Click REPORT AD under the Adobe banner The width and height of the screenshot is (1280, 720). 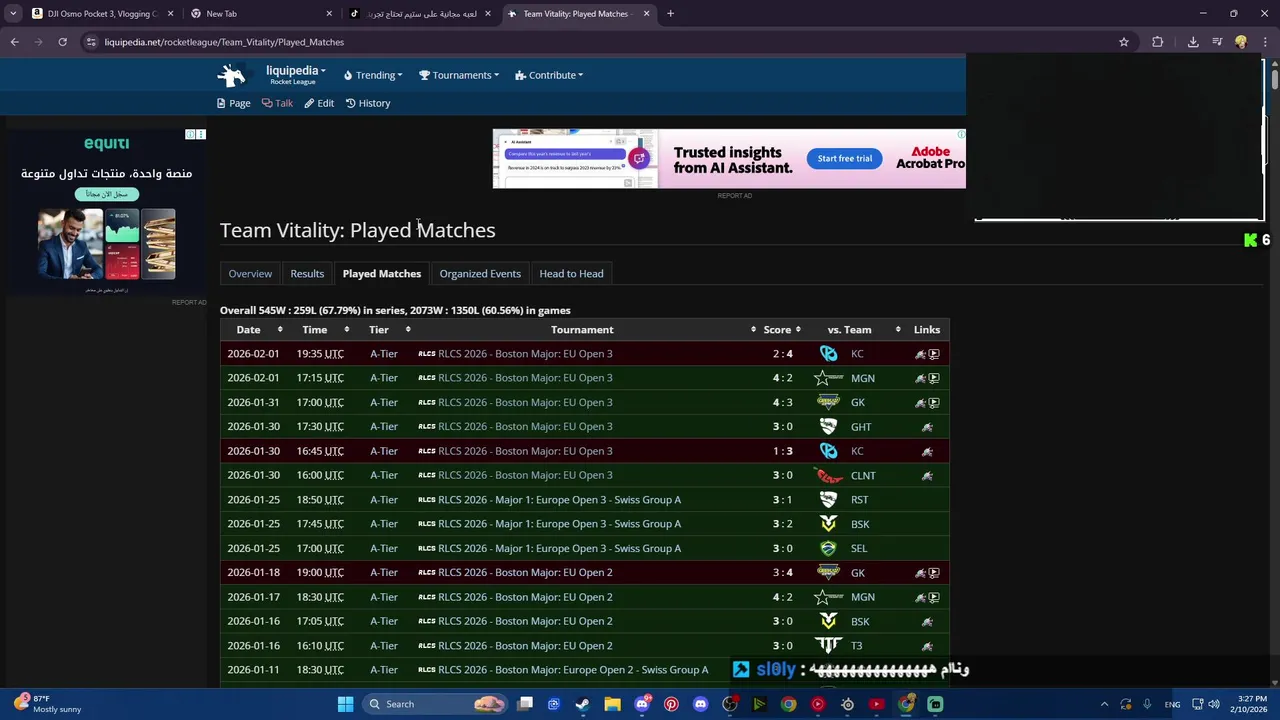tap(734, 196)
